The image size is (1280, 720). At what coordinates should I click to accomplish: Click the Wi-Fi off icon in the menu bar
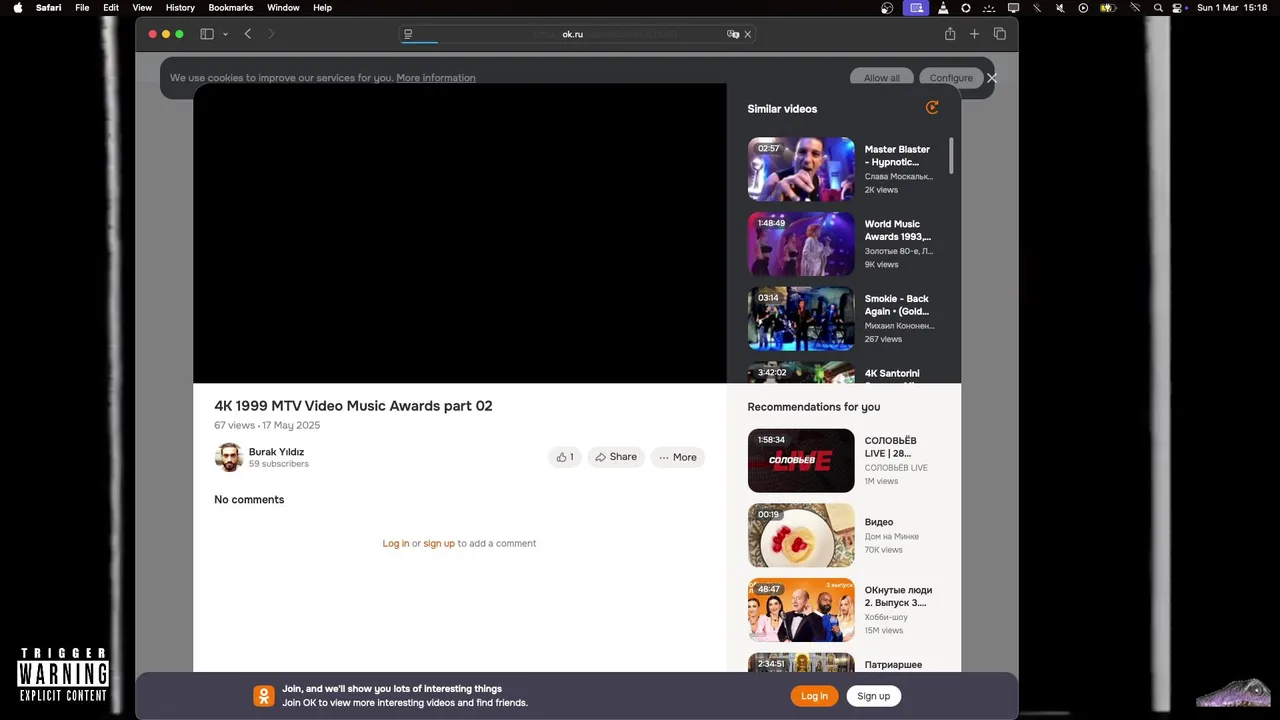click(x=1134, y=7)
